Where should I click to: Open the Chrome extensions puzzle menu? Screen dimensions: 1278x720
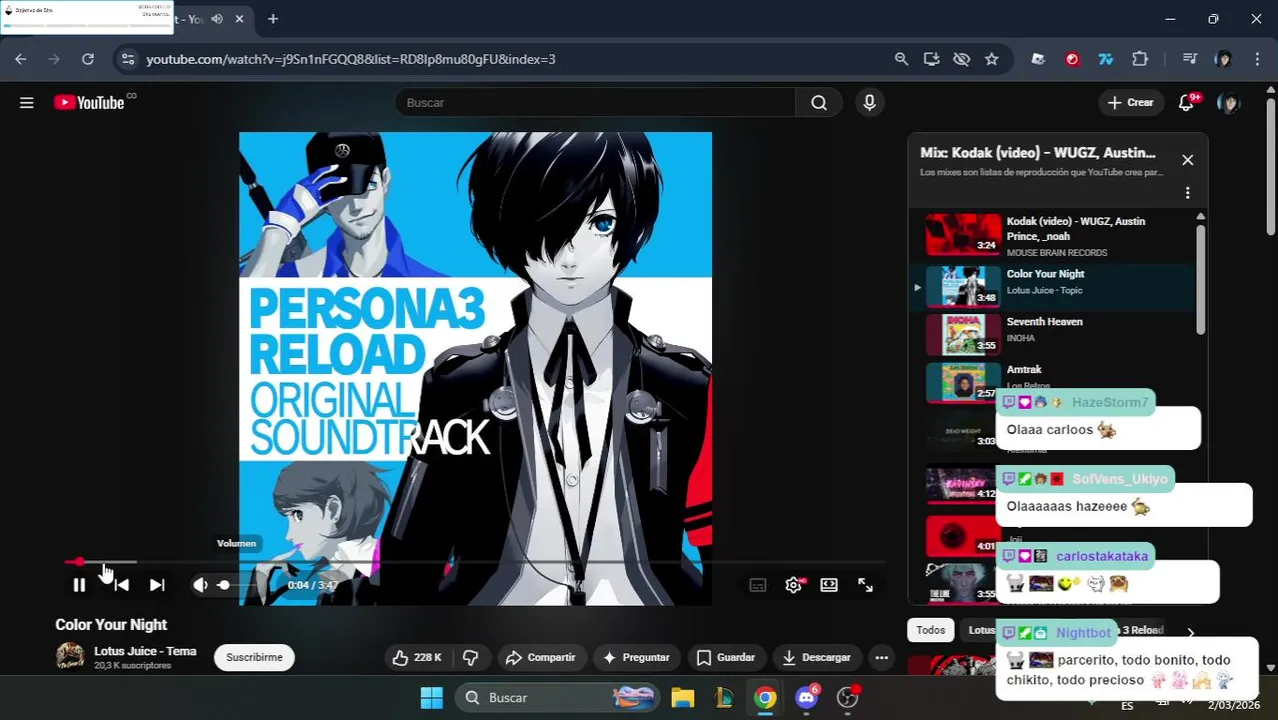[x=1140, y=59]
